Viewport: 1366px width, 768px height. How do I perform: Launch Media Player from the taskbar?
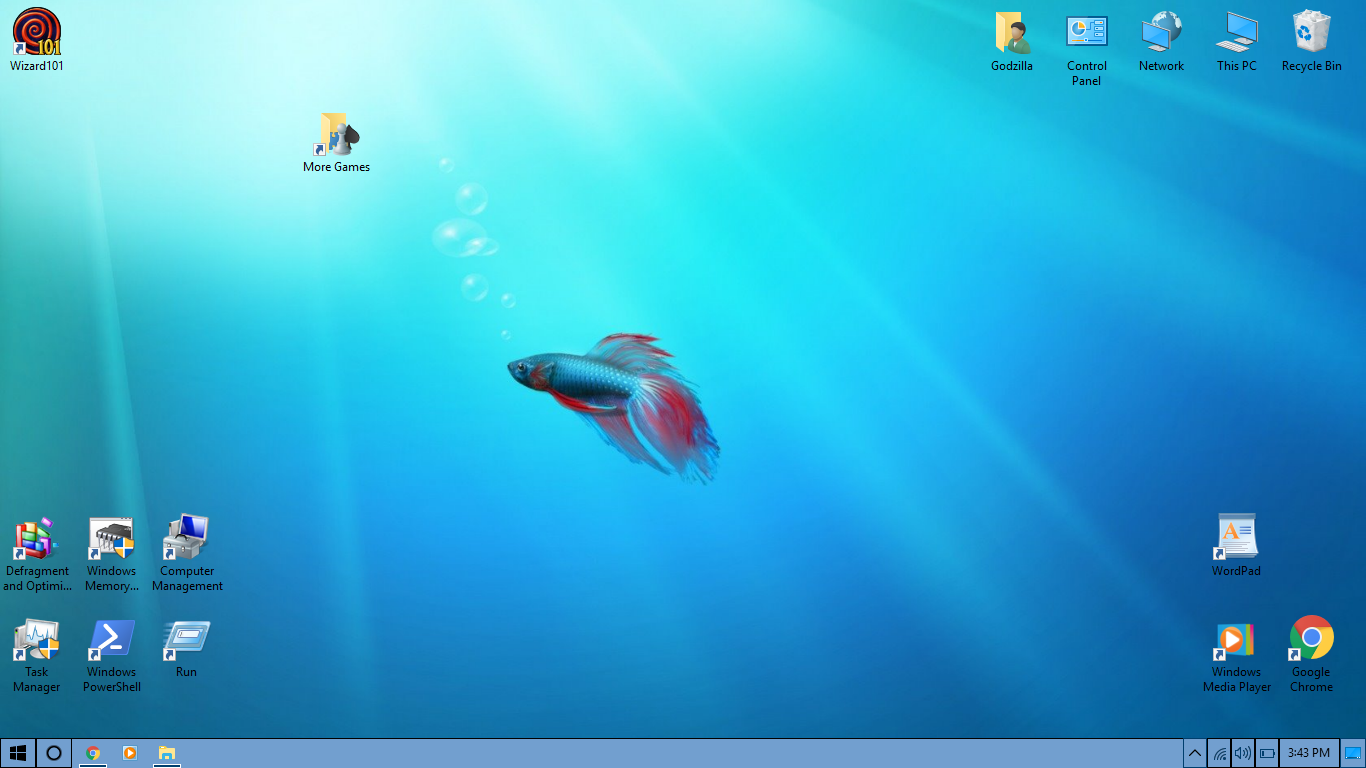pos(130,753)
